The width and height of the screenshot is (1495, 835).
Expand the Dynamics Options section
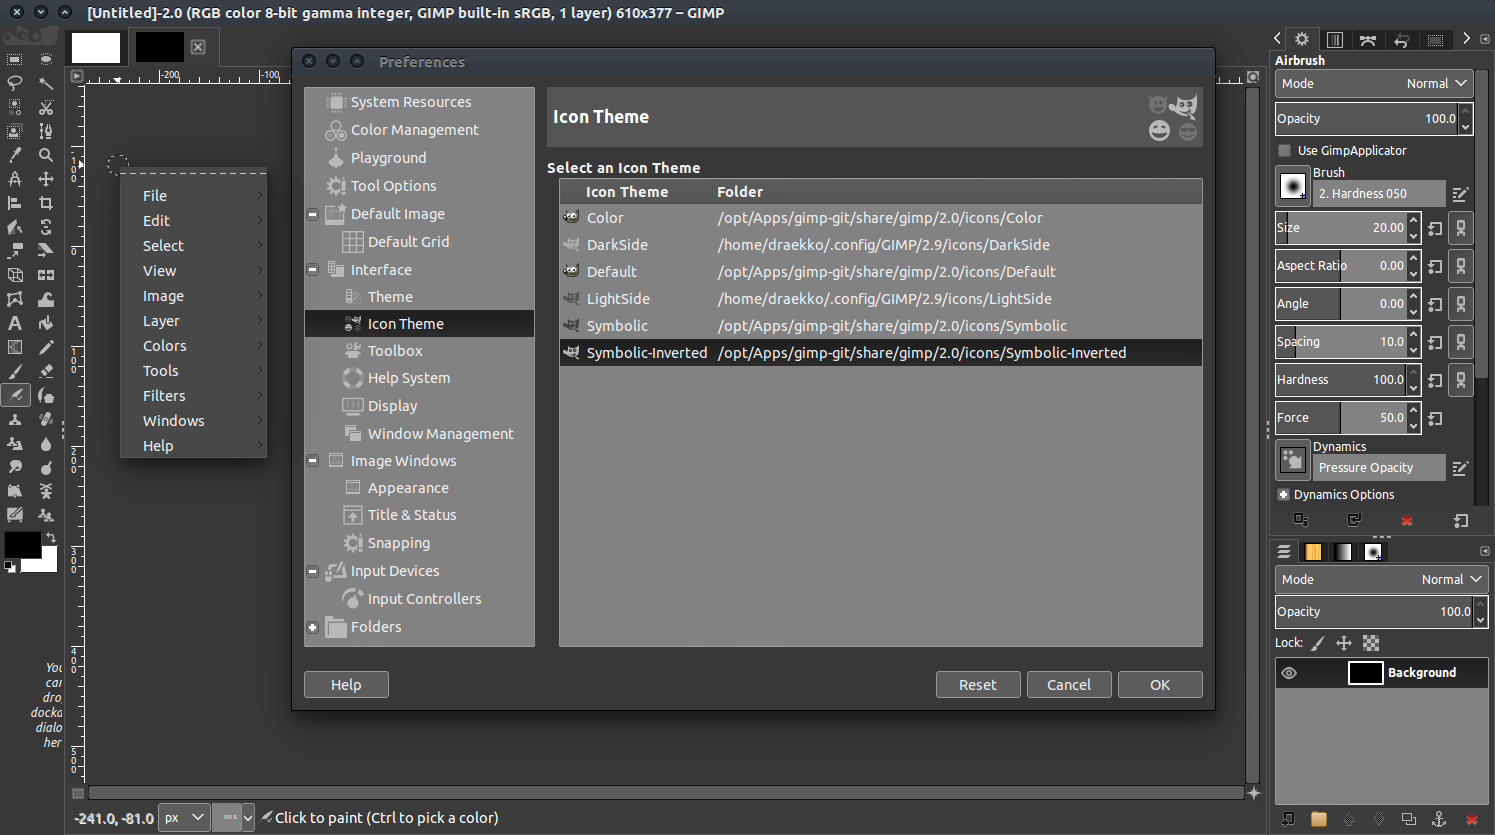tap(1284, 495)
